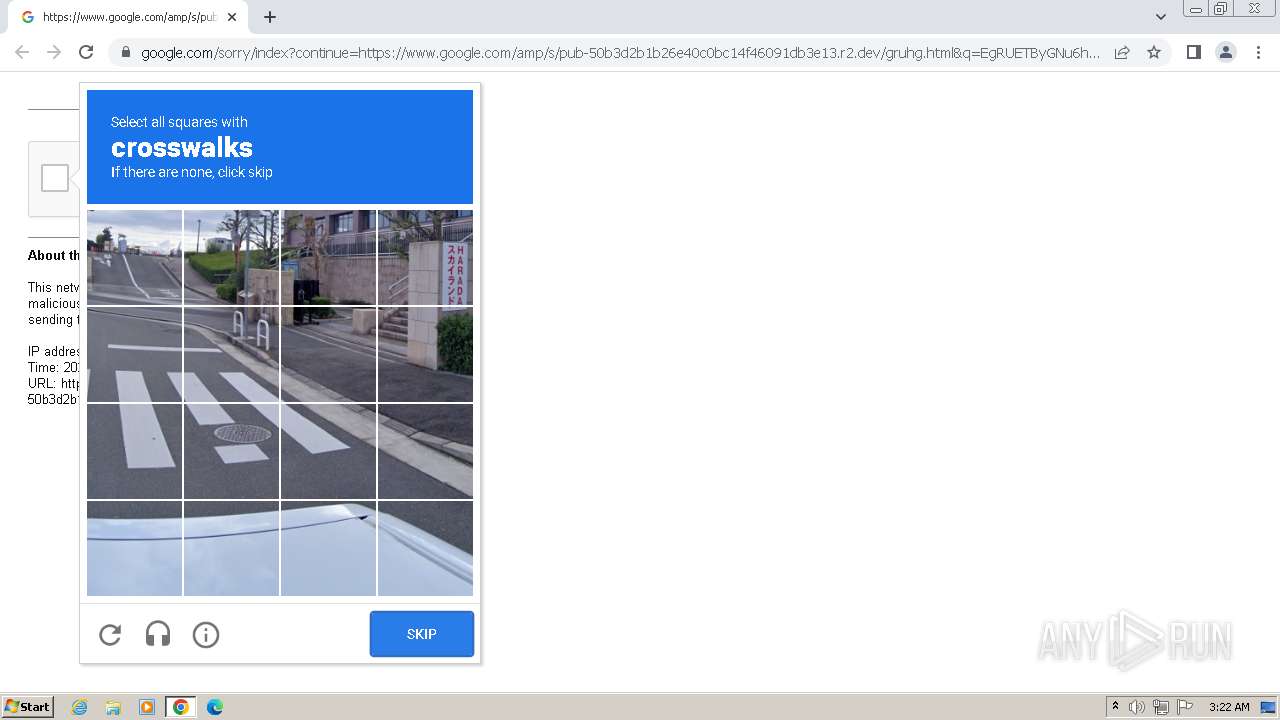Select the tile with the manhole cover
This screenshot has height=720, width=1280.
click(231, 451)
